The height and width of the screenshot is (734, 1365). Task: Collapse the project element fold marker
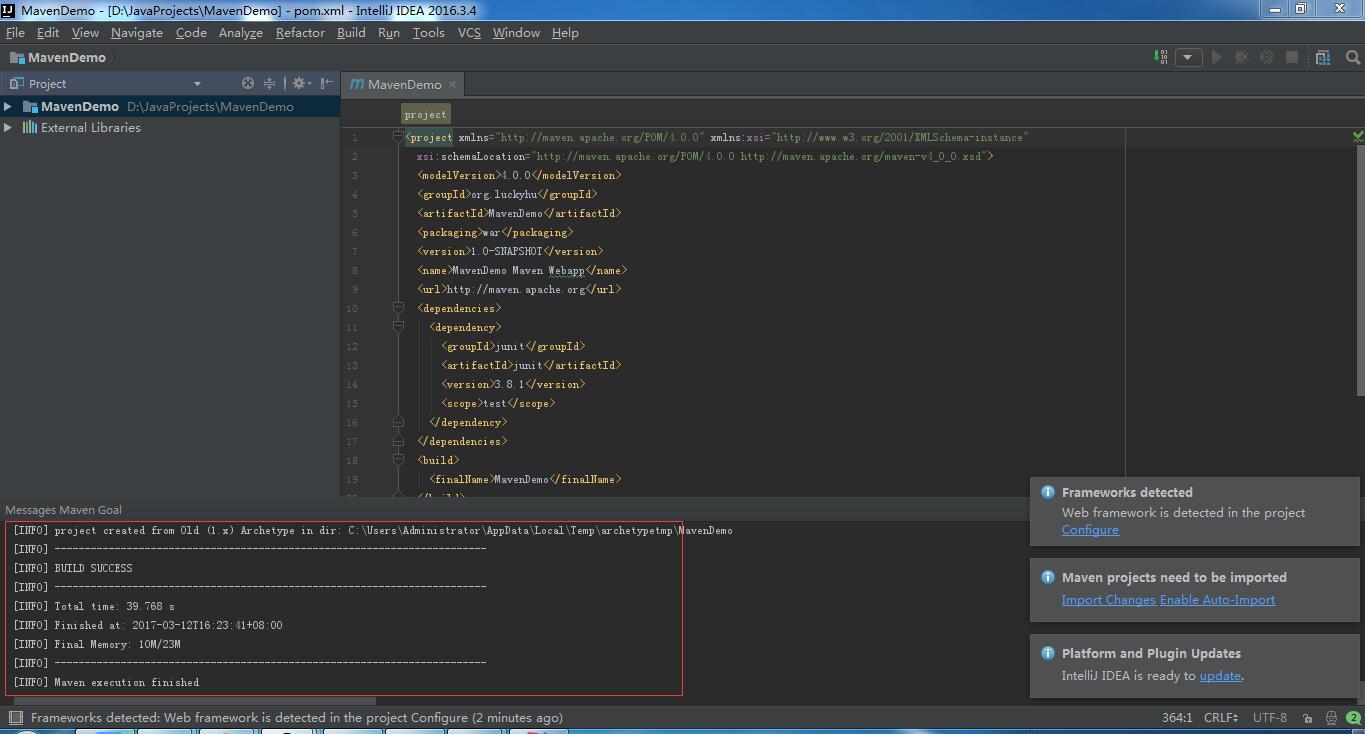(398, 137)
